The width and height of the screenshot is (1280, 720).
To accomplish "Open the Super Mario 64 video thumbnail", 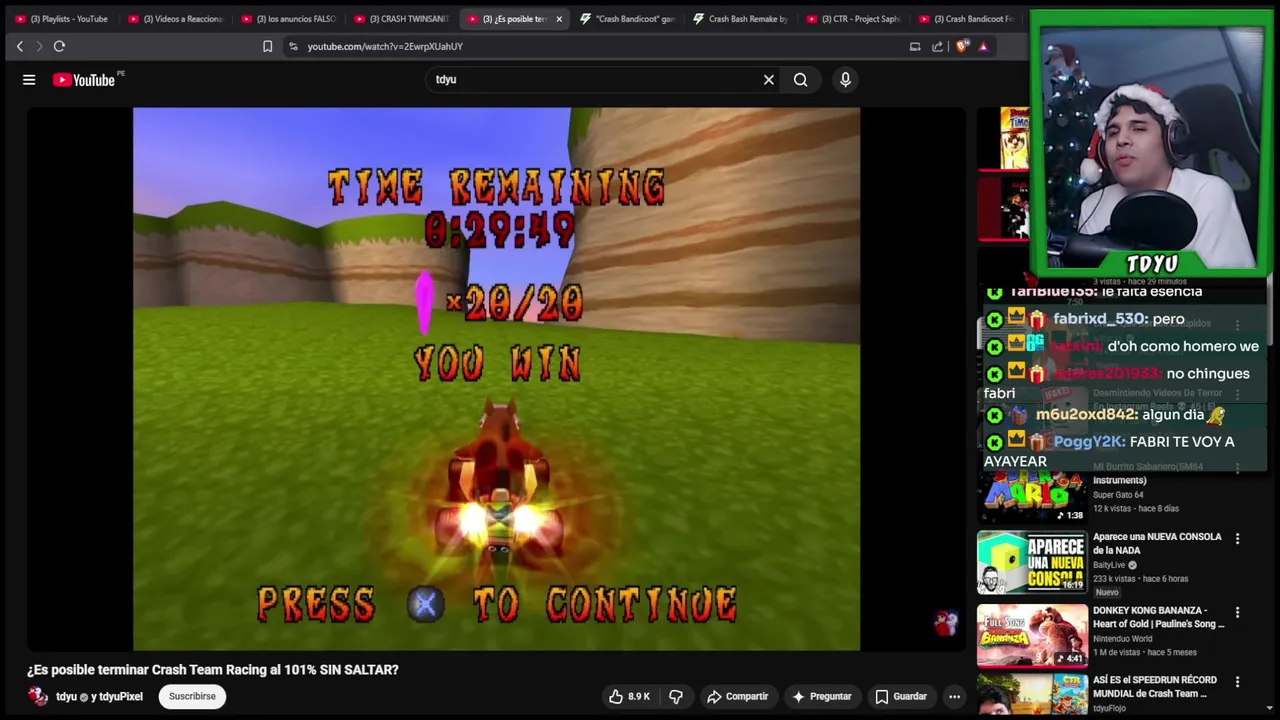I will point(1032,496).
